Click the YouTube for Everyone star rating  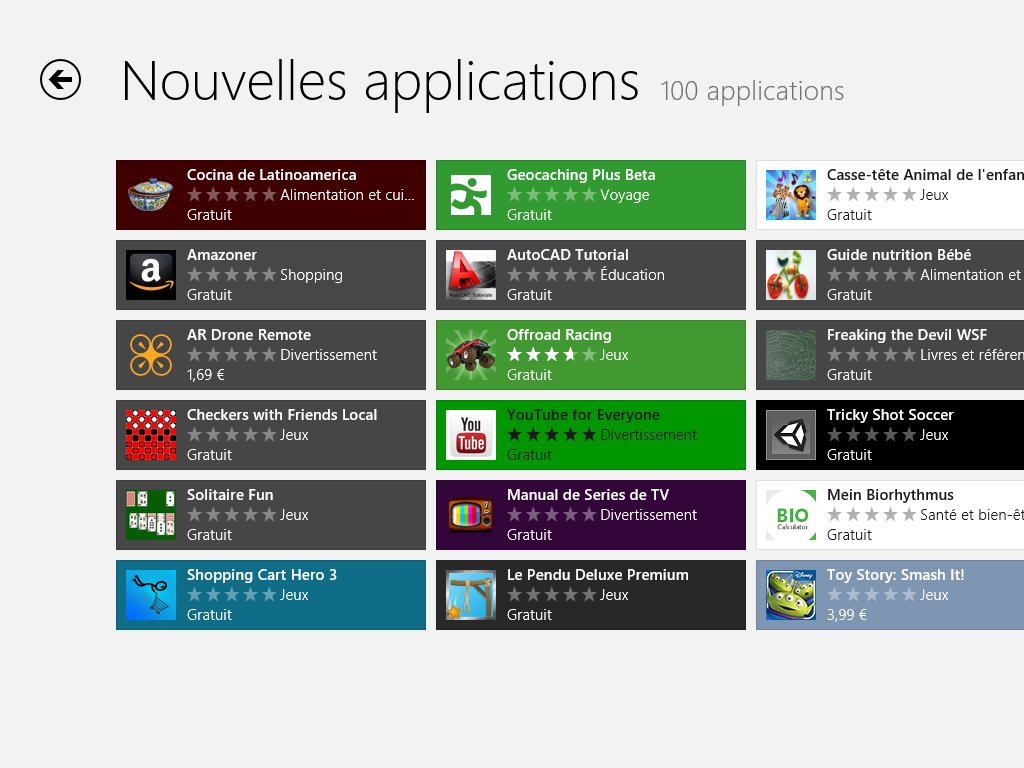point(552,435)
